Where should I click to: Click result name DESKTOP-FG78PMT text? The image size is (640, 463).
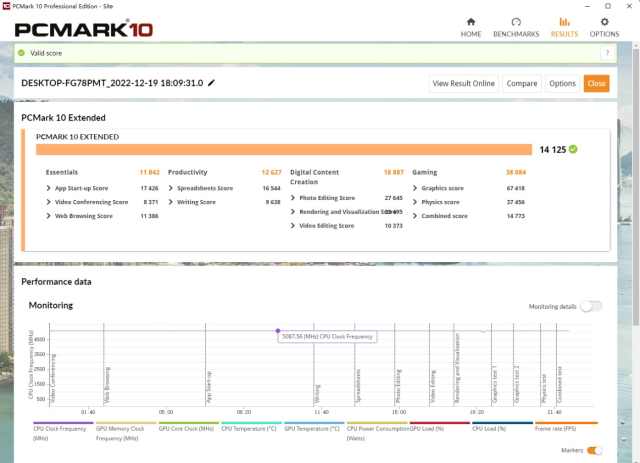pos(112,83)
